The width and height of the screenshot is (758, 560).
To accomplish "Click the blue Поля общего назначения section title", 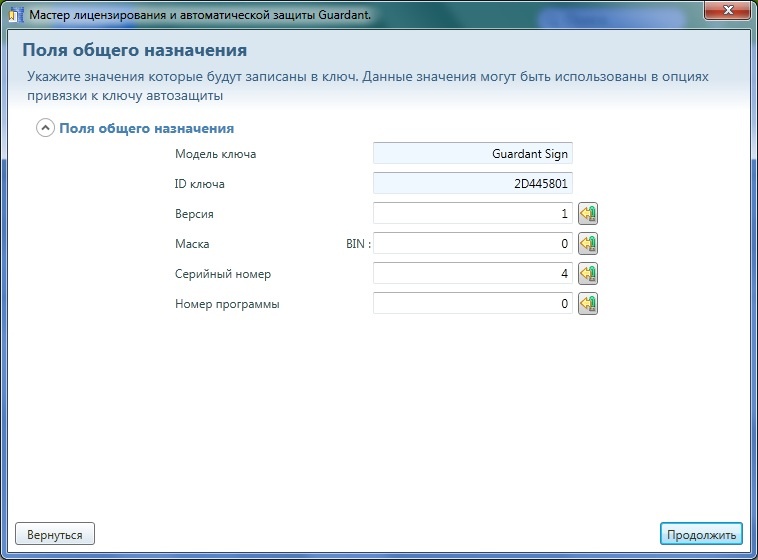I will 147,128.
